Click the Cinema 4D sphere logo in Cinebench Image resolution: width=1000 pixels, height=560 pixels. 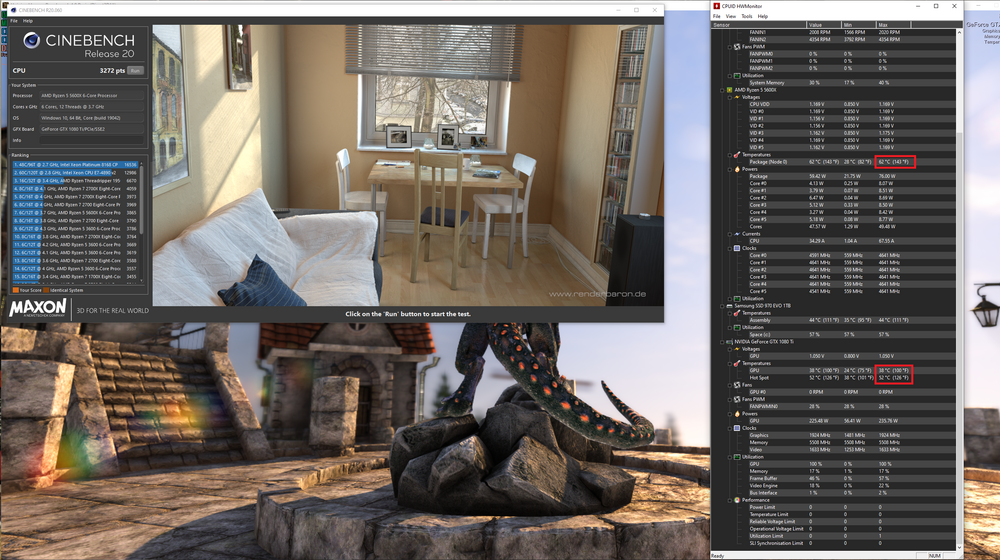coord(31,41)
